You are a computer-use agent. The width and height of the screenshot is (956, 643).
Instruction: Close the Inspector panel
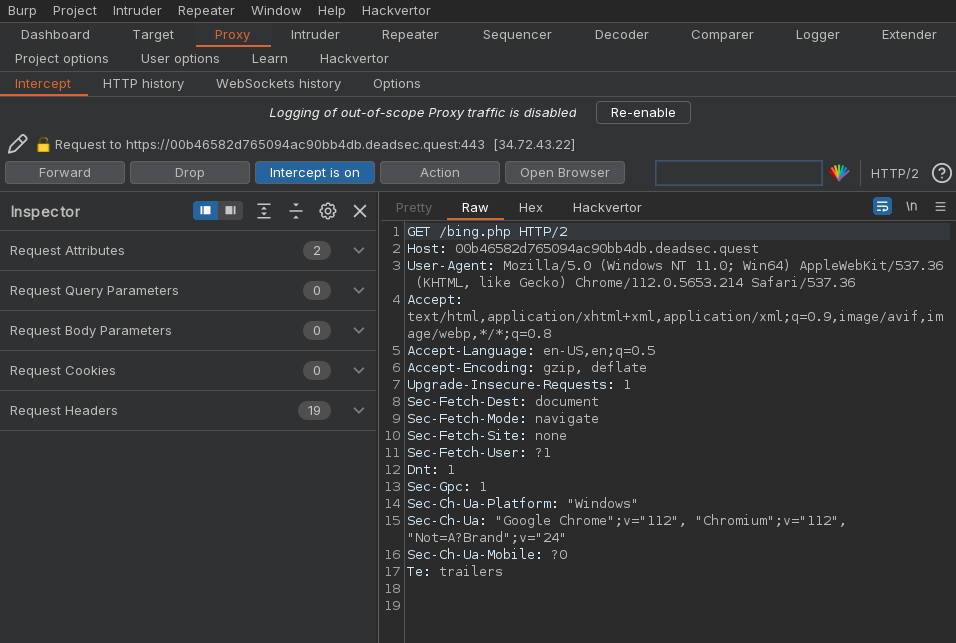click(360, 211)
